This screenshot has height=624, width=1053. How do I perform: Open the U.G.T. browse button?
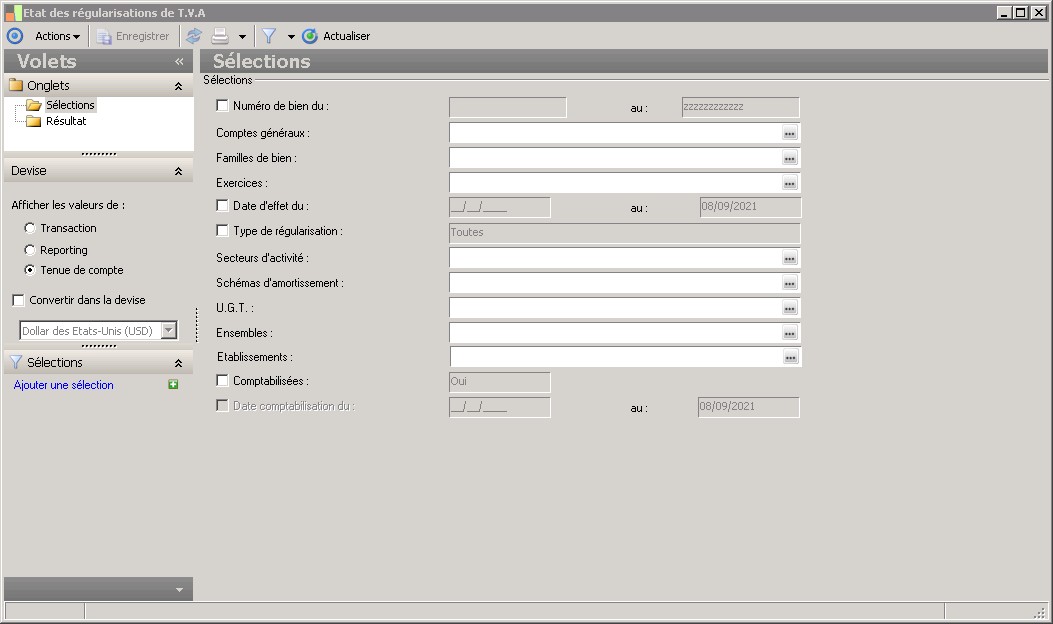790,308
